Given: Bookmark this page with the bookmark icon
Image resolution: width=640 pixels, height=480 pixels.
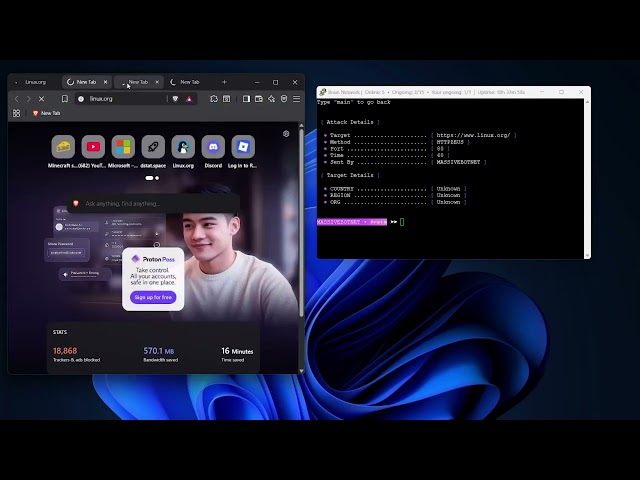Looking at the screenshot, I should pos(64,99).
